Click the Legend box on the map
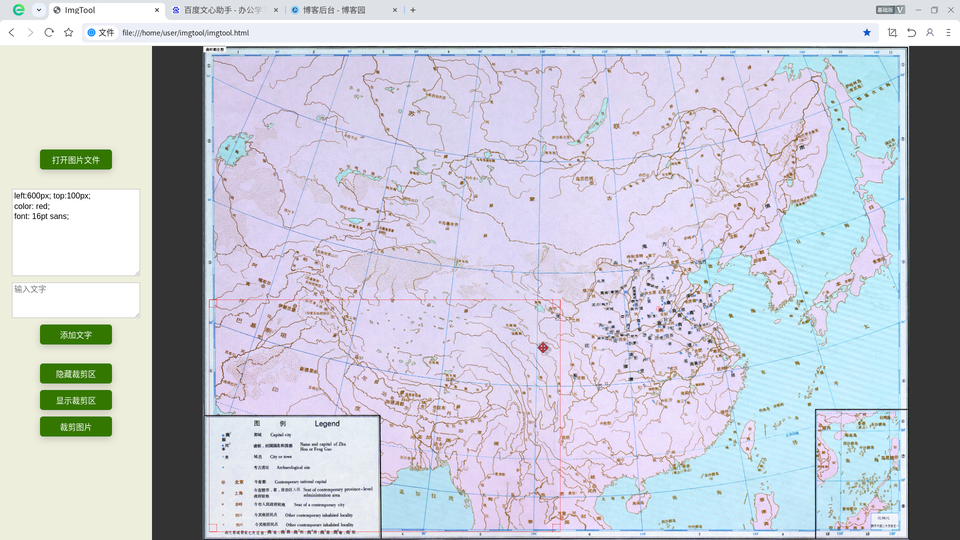This screenshot has height=540, width=960. (293, 476)
